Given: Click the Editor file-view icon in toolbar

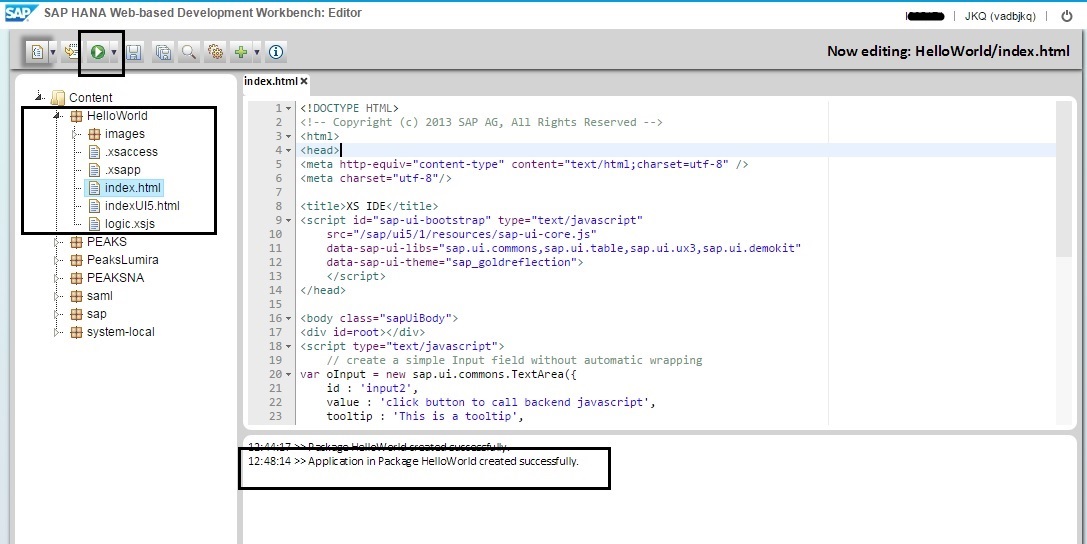Looking at the screenshot, I should tap(37, 52).
